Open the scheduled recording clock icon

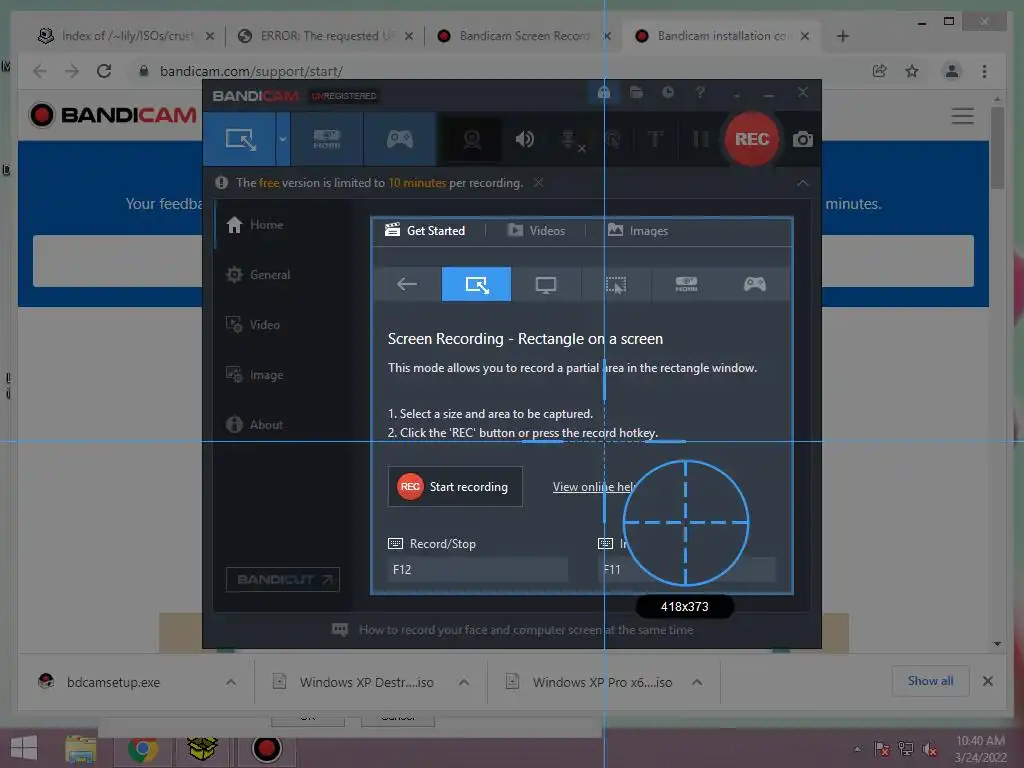668,93
